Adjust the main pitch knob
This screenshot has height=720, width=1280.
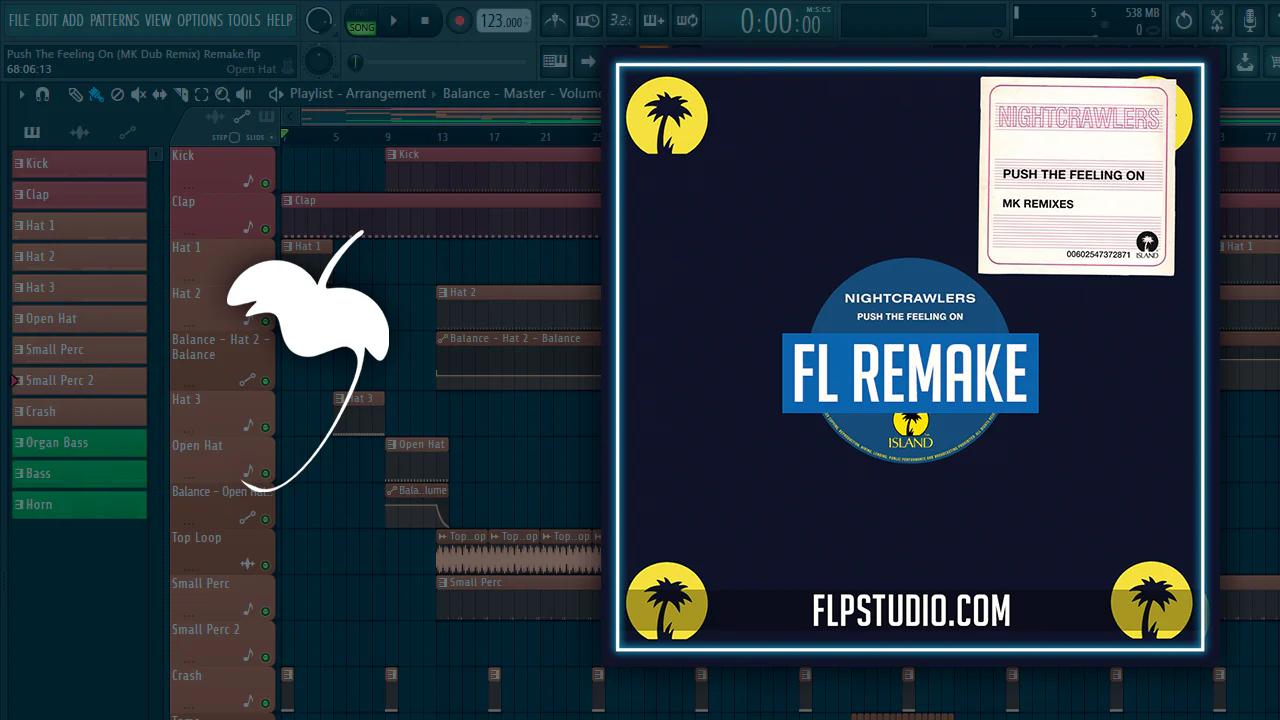point(318,61)
